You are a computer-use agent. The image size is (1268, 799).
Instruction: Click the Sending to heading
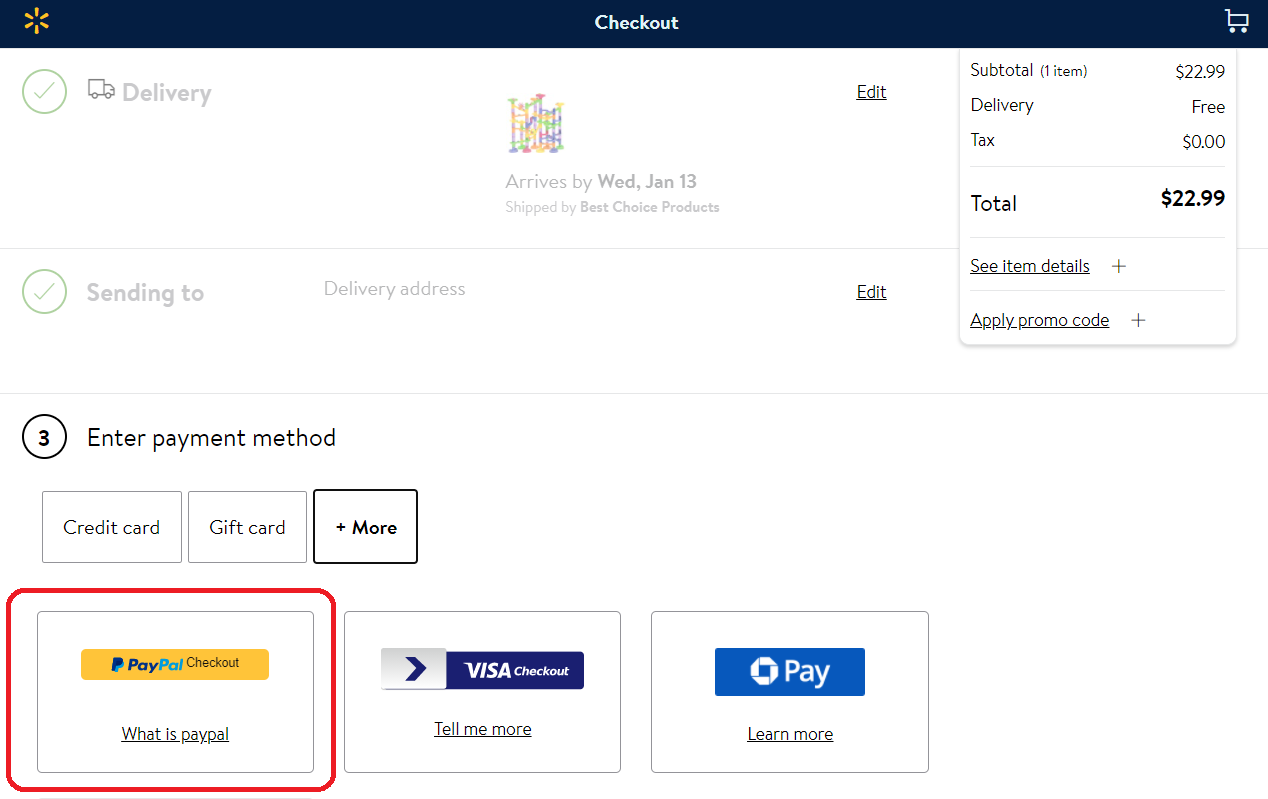point(145,293)
